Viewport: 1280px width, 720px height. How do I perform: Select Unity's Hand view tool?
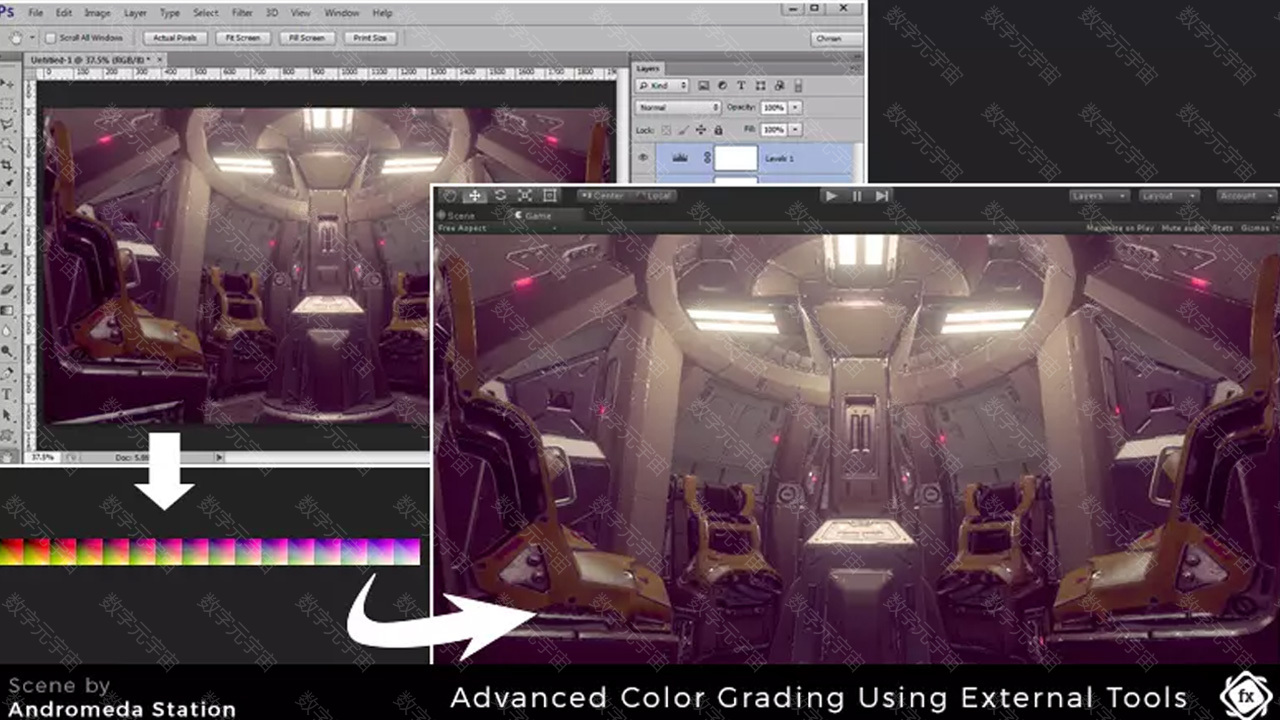pyautogui.click(x=450, y=196)
